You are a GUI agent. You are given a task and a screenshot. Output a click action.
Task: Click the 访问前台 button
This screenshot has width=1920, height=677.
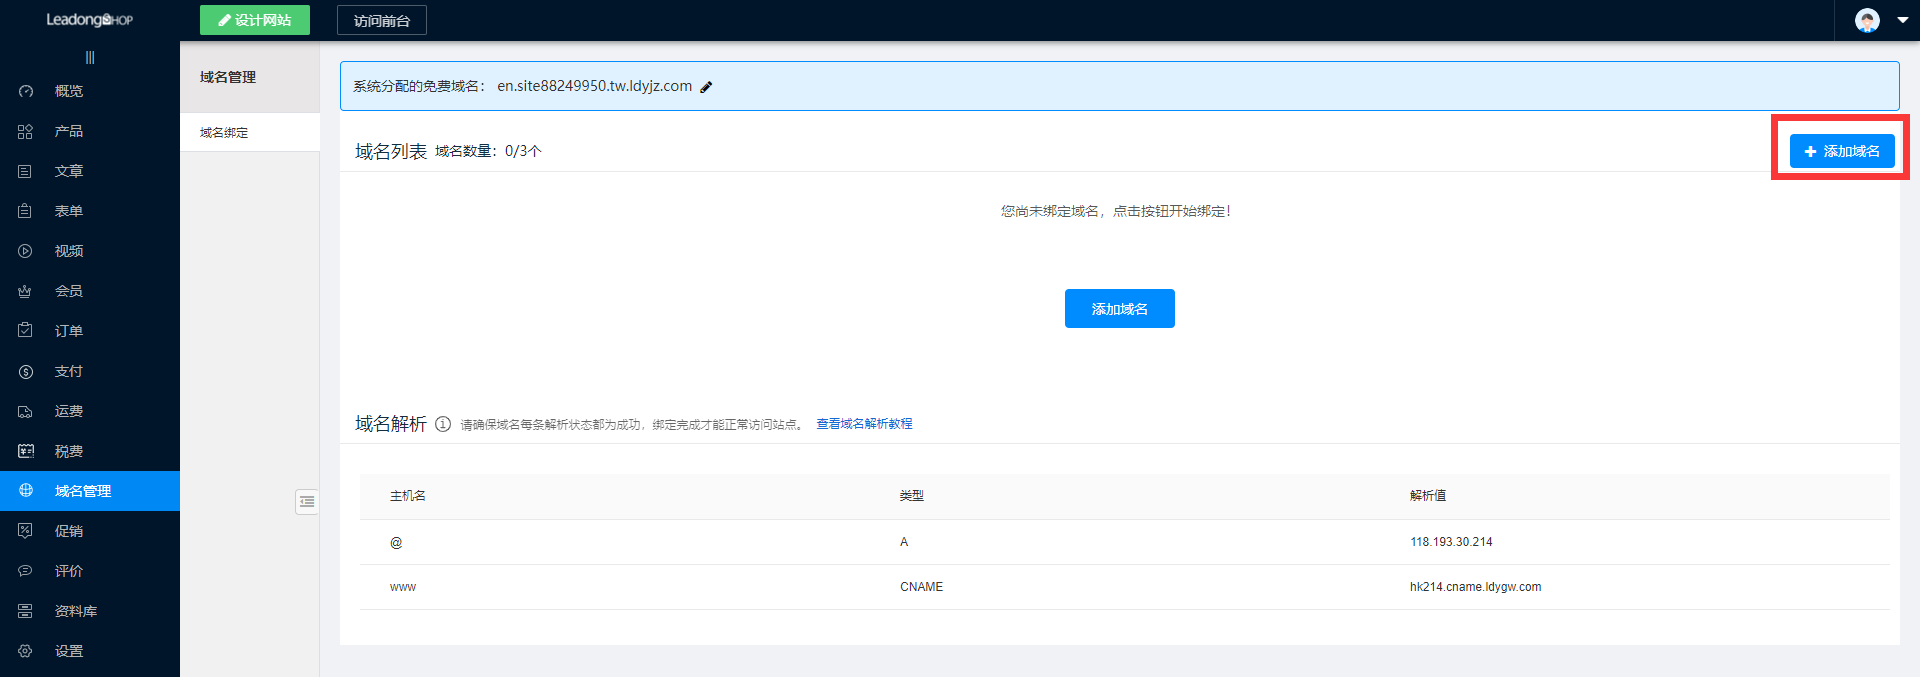[x=382, y=20]
